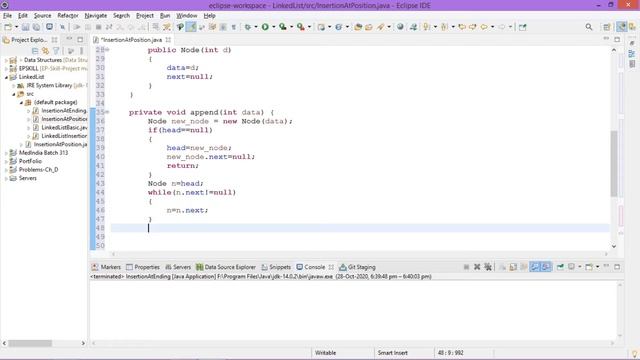Click the External Tools run icon

(301, 27)
